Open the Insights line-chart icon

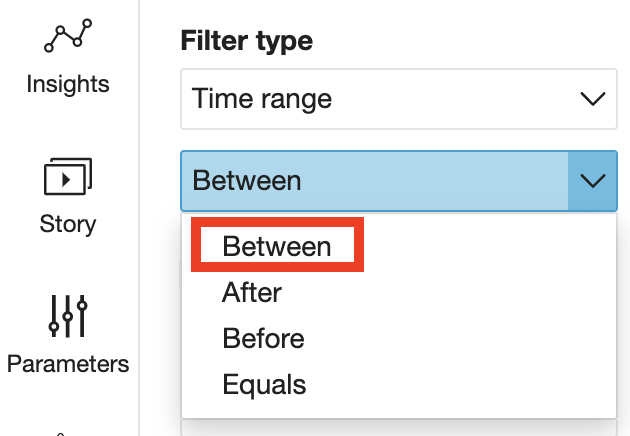pyautogui.click(x=68, y=35)
